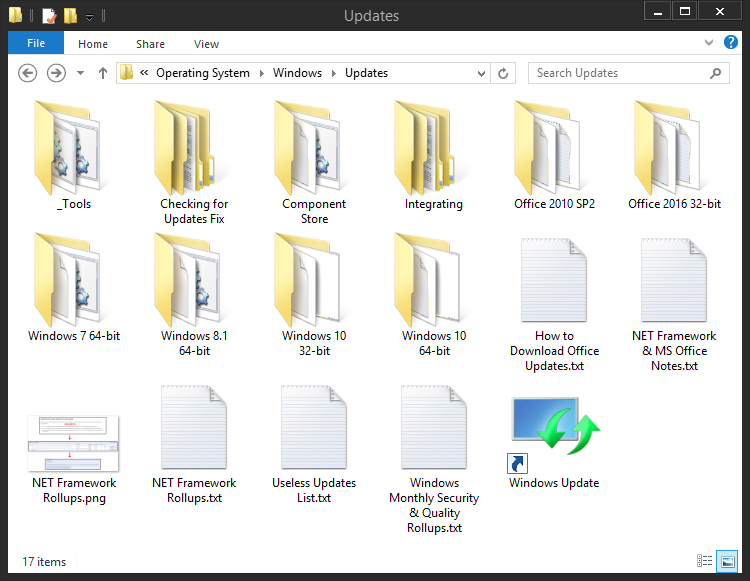750x581 pixels.
Task: Open the Home ribbon tab
Action: 93,44
